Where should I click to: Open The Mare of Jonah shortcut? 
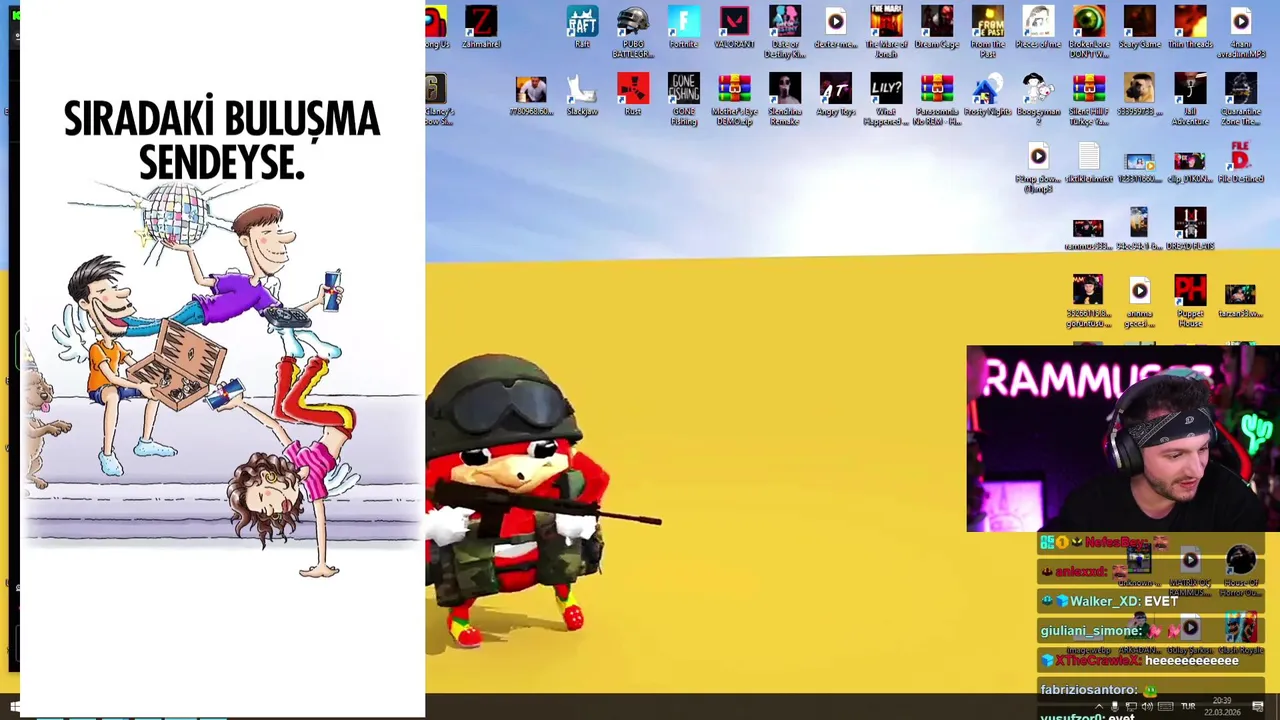tap(886, 32)
